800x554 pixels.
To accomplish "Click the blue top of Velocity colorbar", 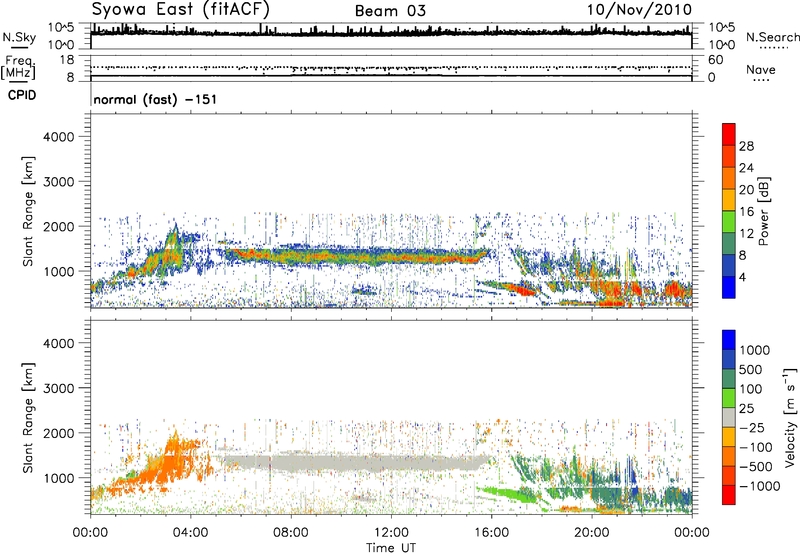I will [729, 340].
